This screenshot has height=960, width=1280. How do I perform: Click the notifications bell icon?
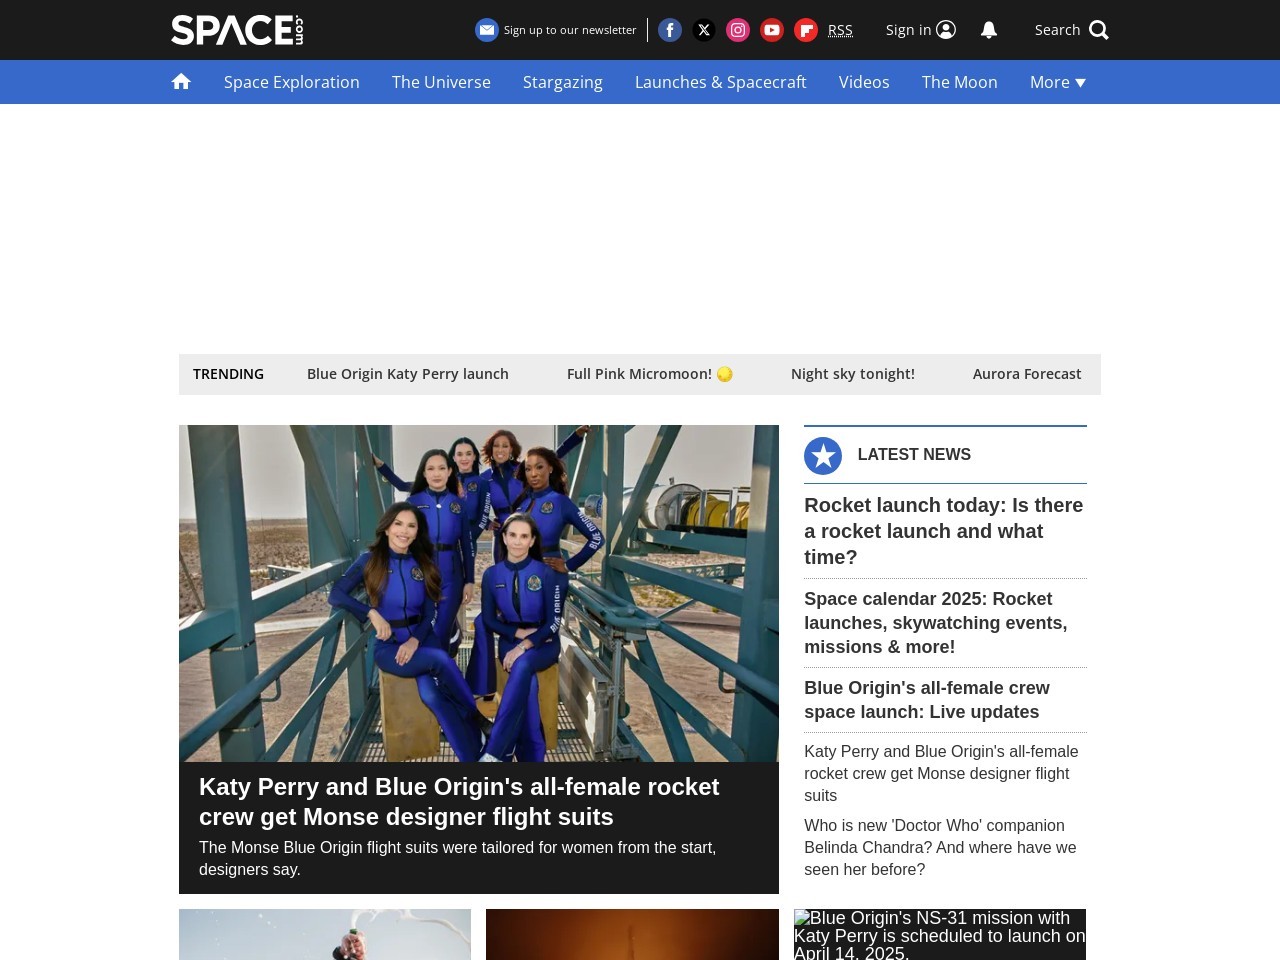989,30
